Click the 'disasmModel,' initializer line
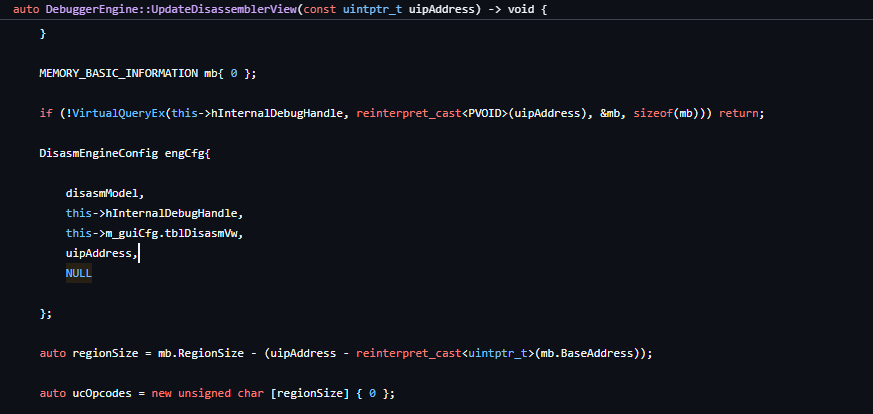 pyautogui.click(x=105, y=194)
